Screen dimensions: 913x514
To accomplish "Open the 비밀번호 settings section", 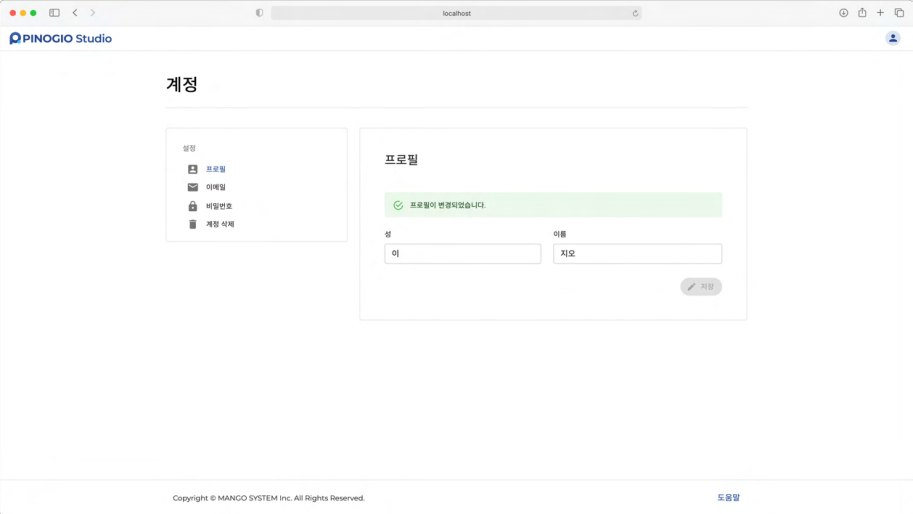I will pos(219,206).
